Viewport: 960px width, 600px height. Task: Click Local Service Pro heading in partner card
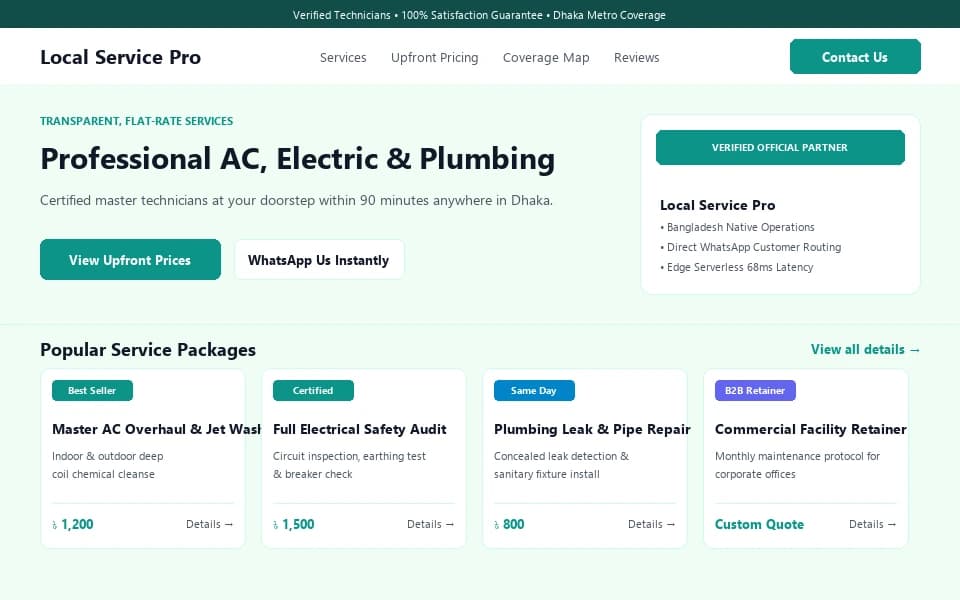(x=718, y=205)
